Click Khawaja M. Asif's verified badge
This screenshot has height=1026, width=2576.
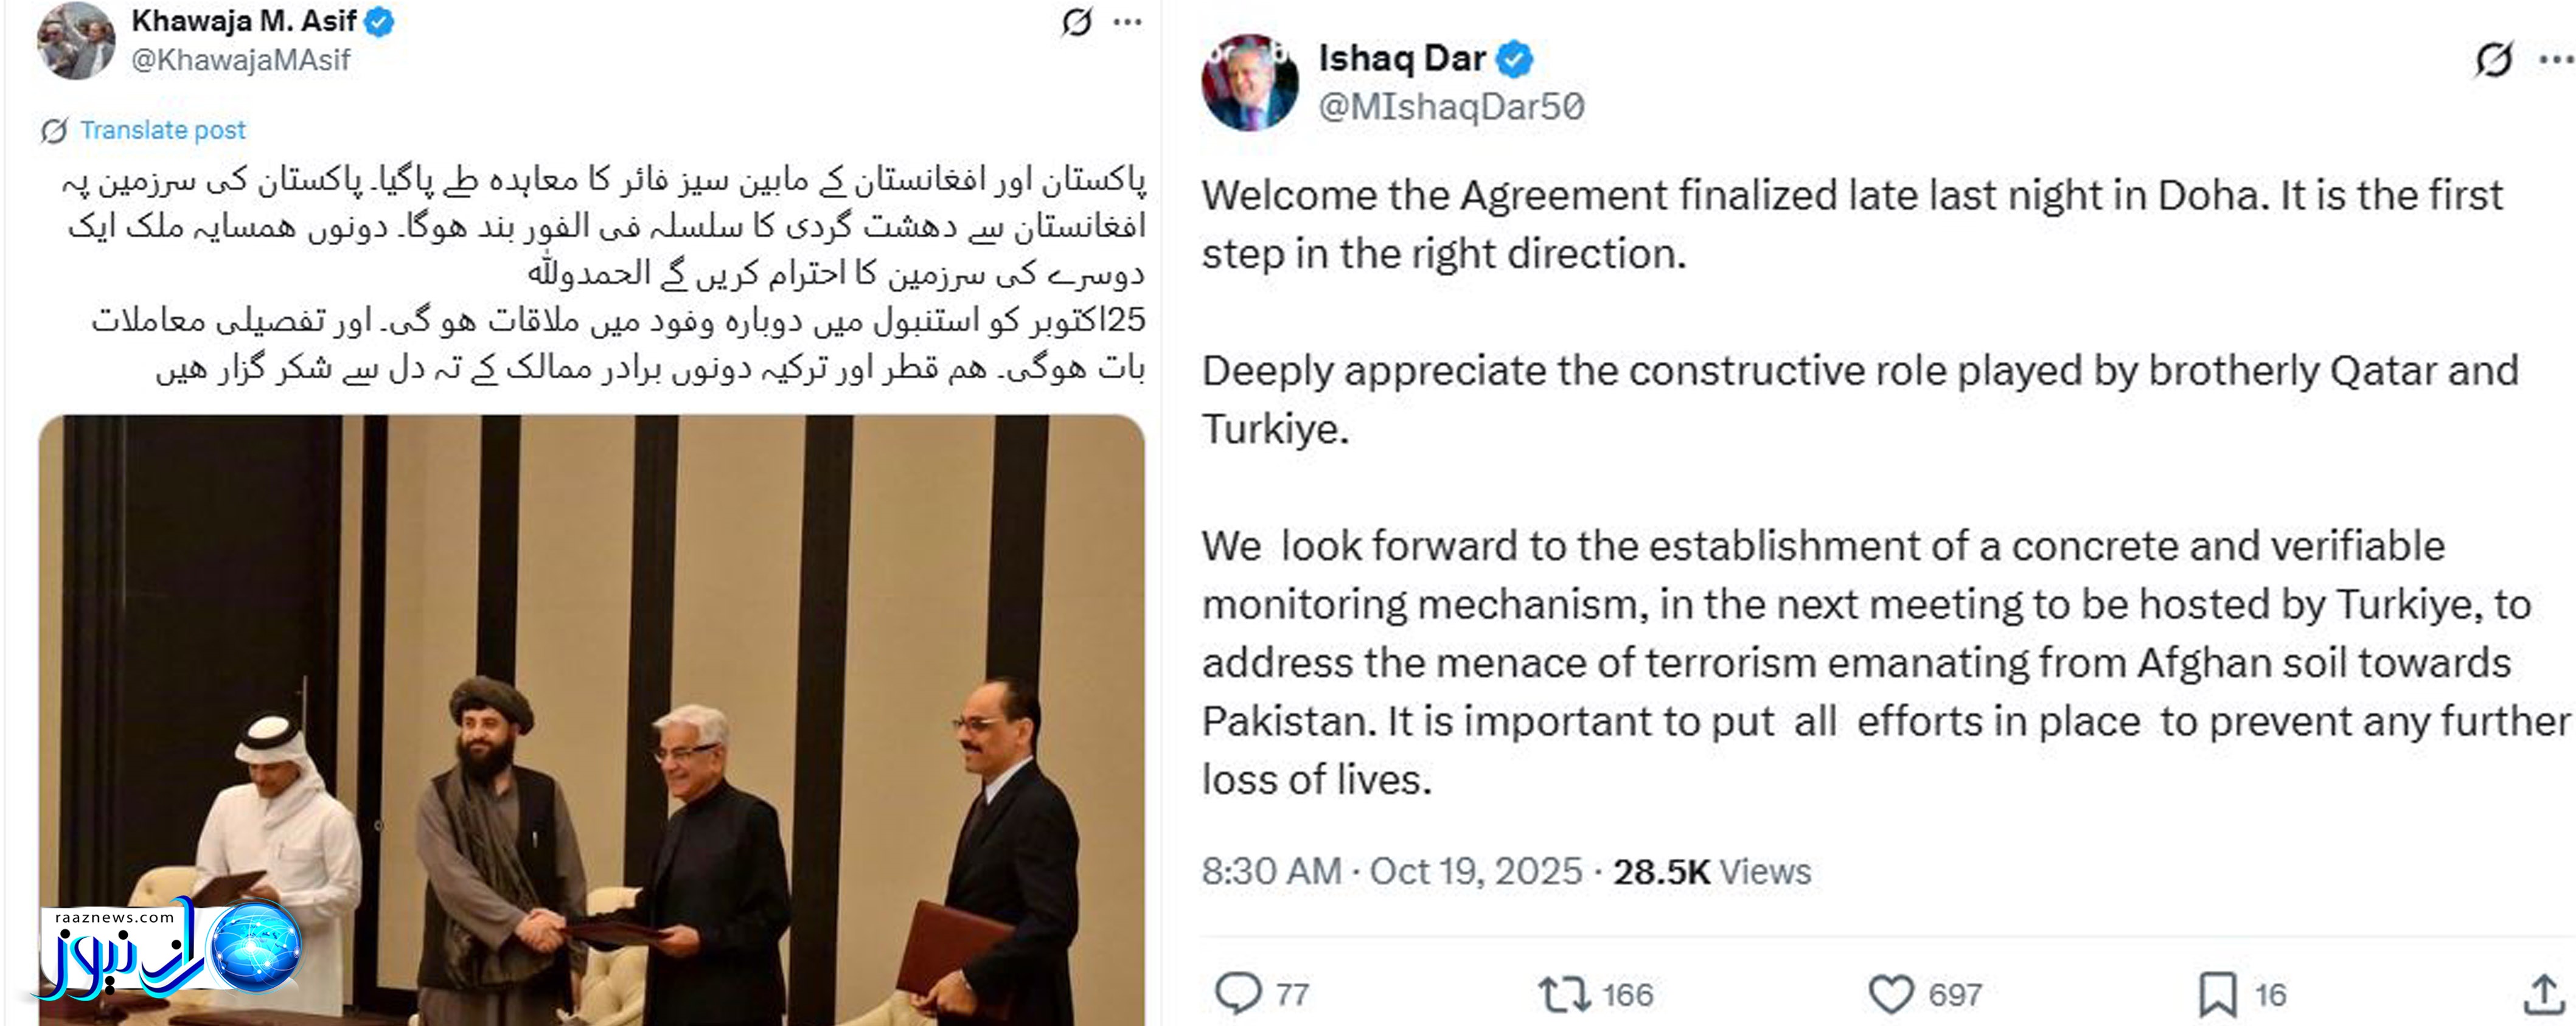click(x=379, y=21)
